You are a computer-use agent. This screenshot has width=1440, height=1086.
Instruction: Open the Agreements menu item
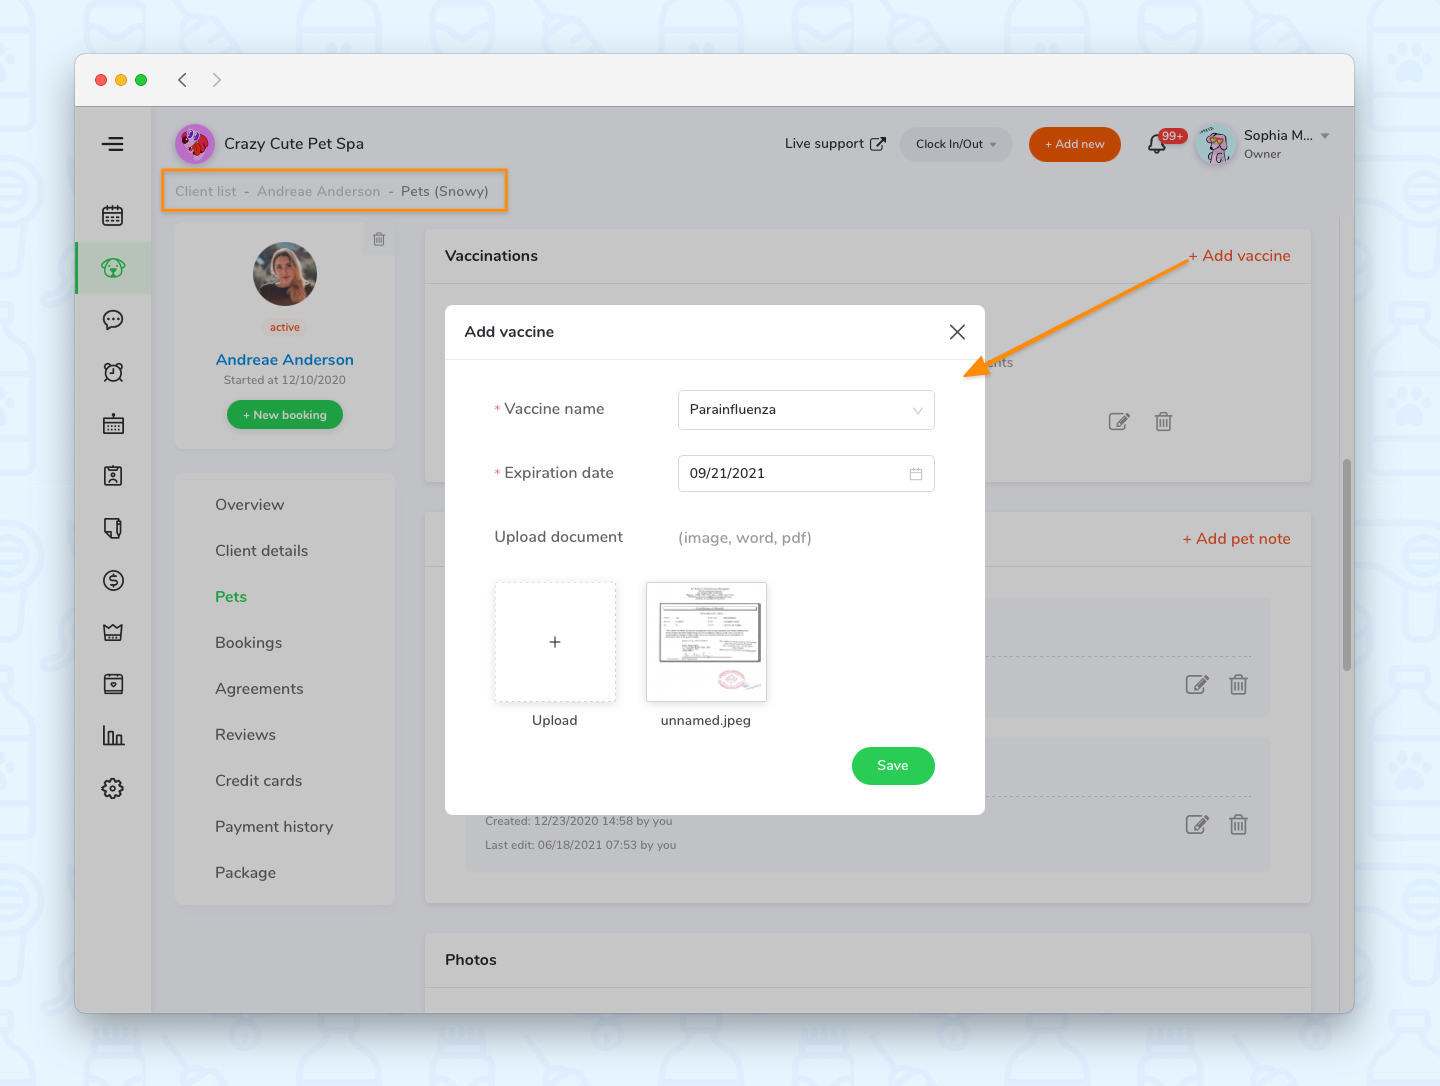pos(259,689)
